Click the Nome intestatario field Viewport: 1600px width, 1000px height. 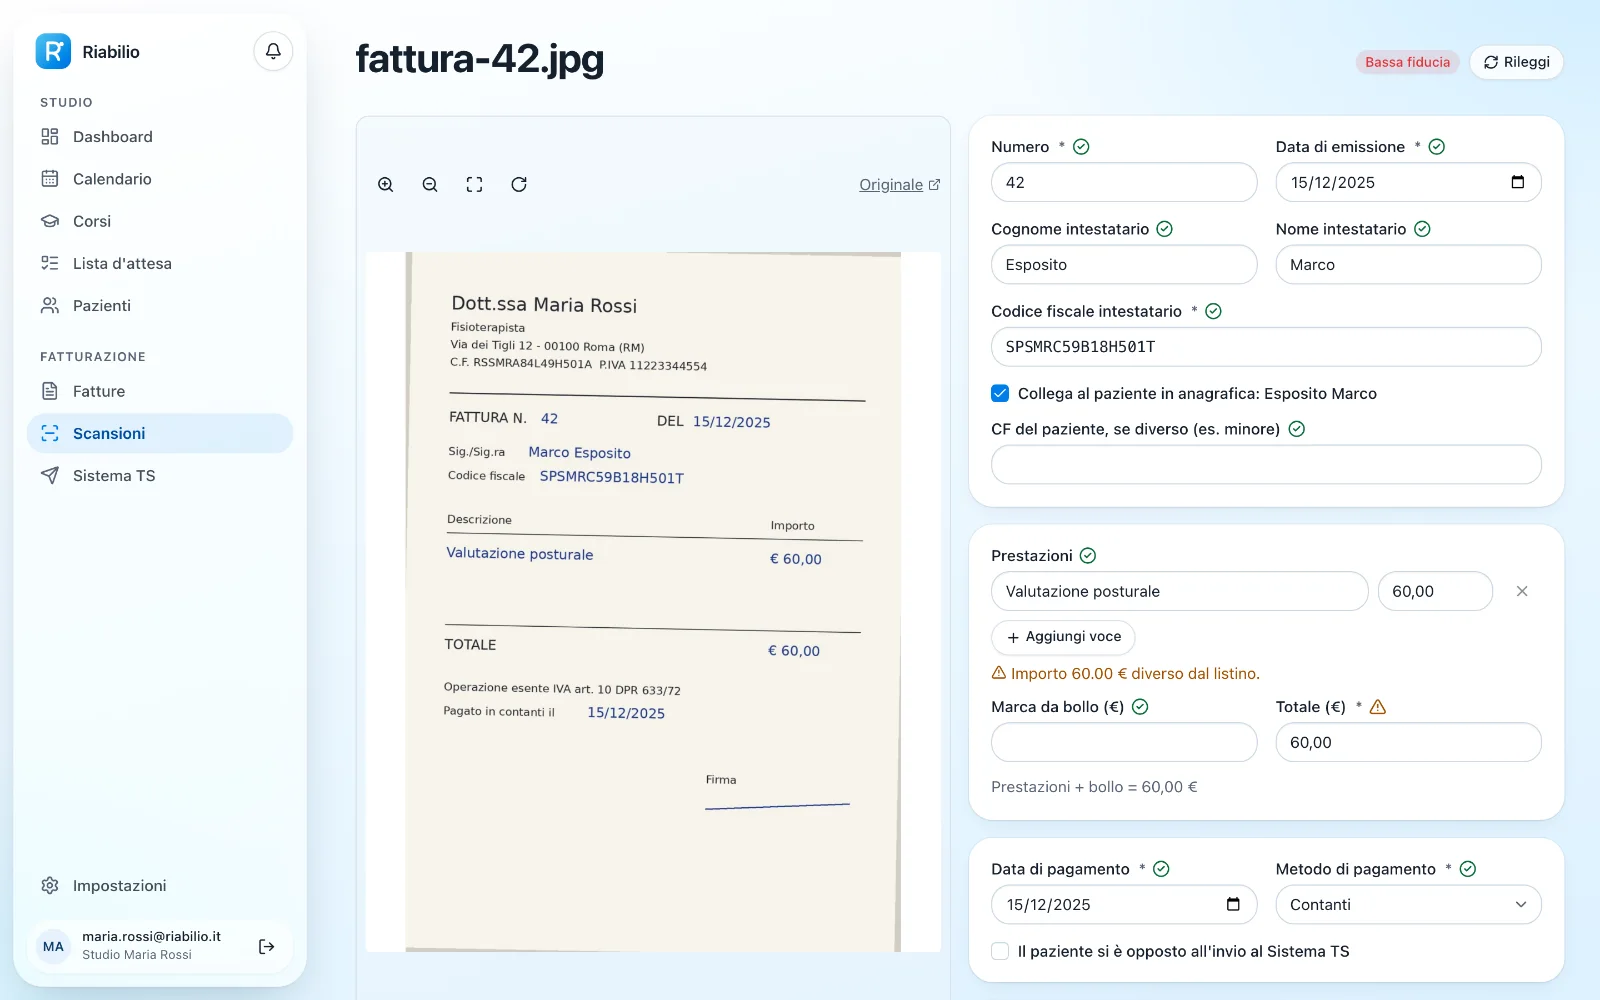(1408, 264)
